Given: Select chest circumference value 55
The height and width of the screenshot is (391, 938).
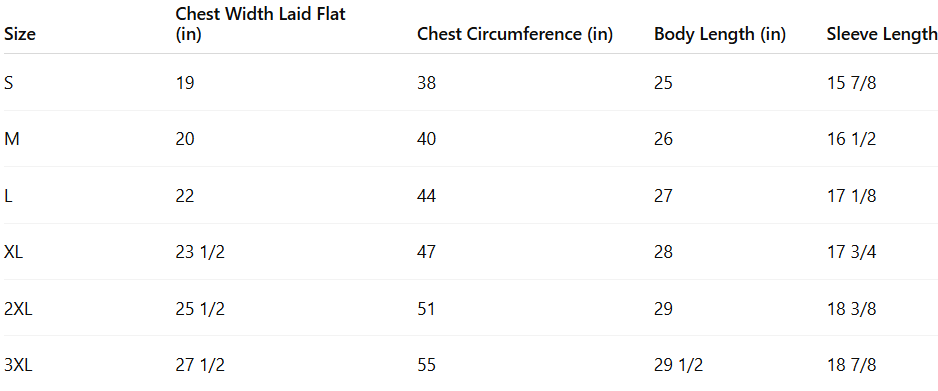Looking at the screenshot, I should (x=427, y=365).
